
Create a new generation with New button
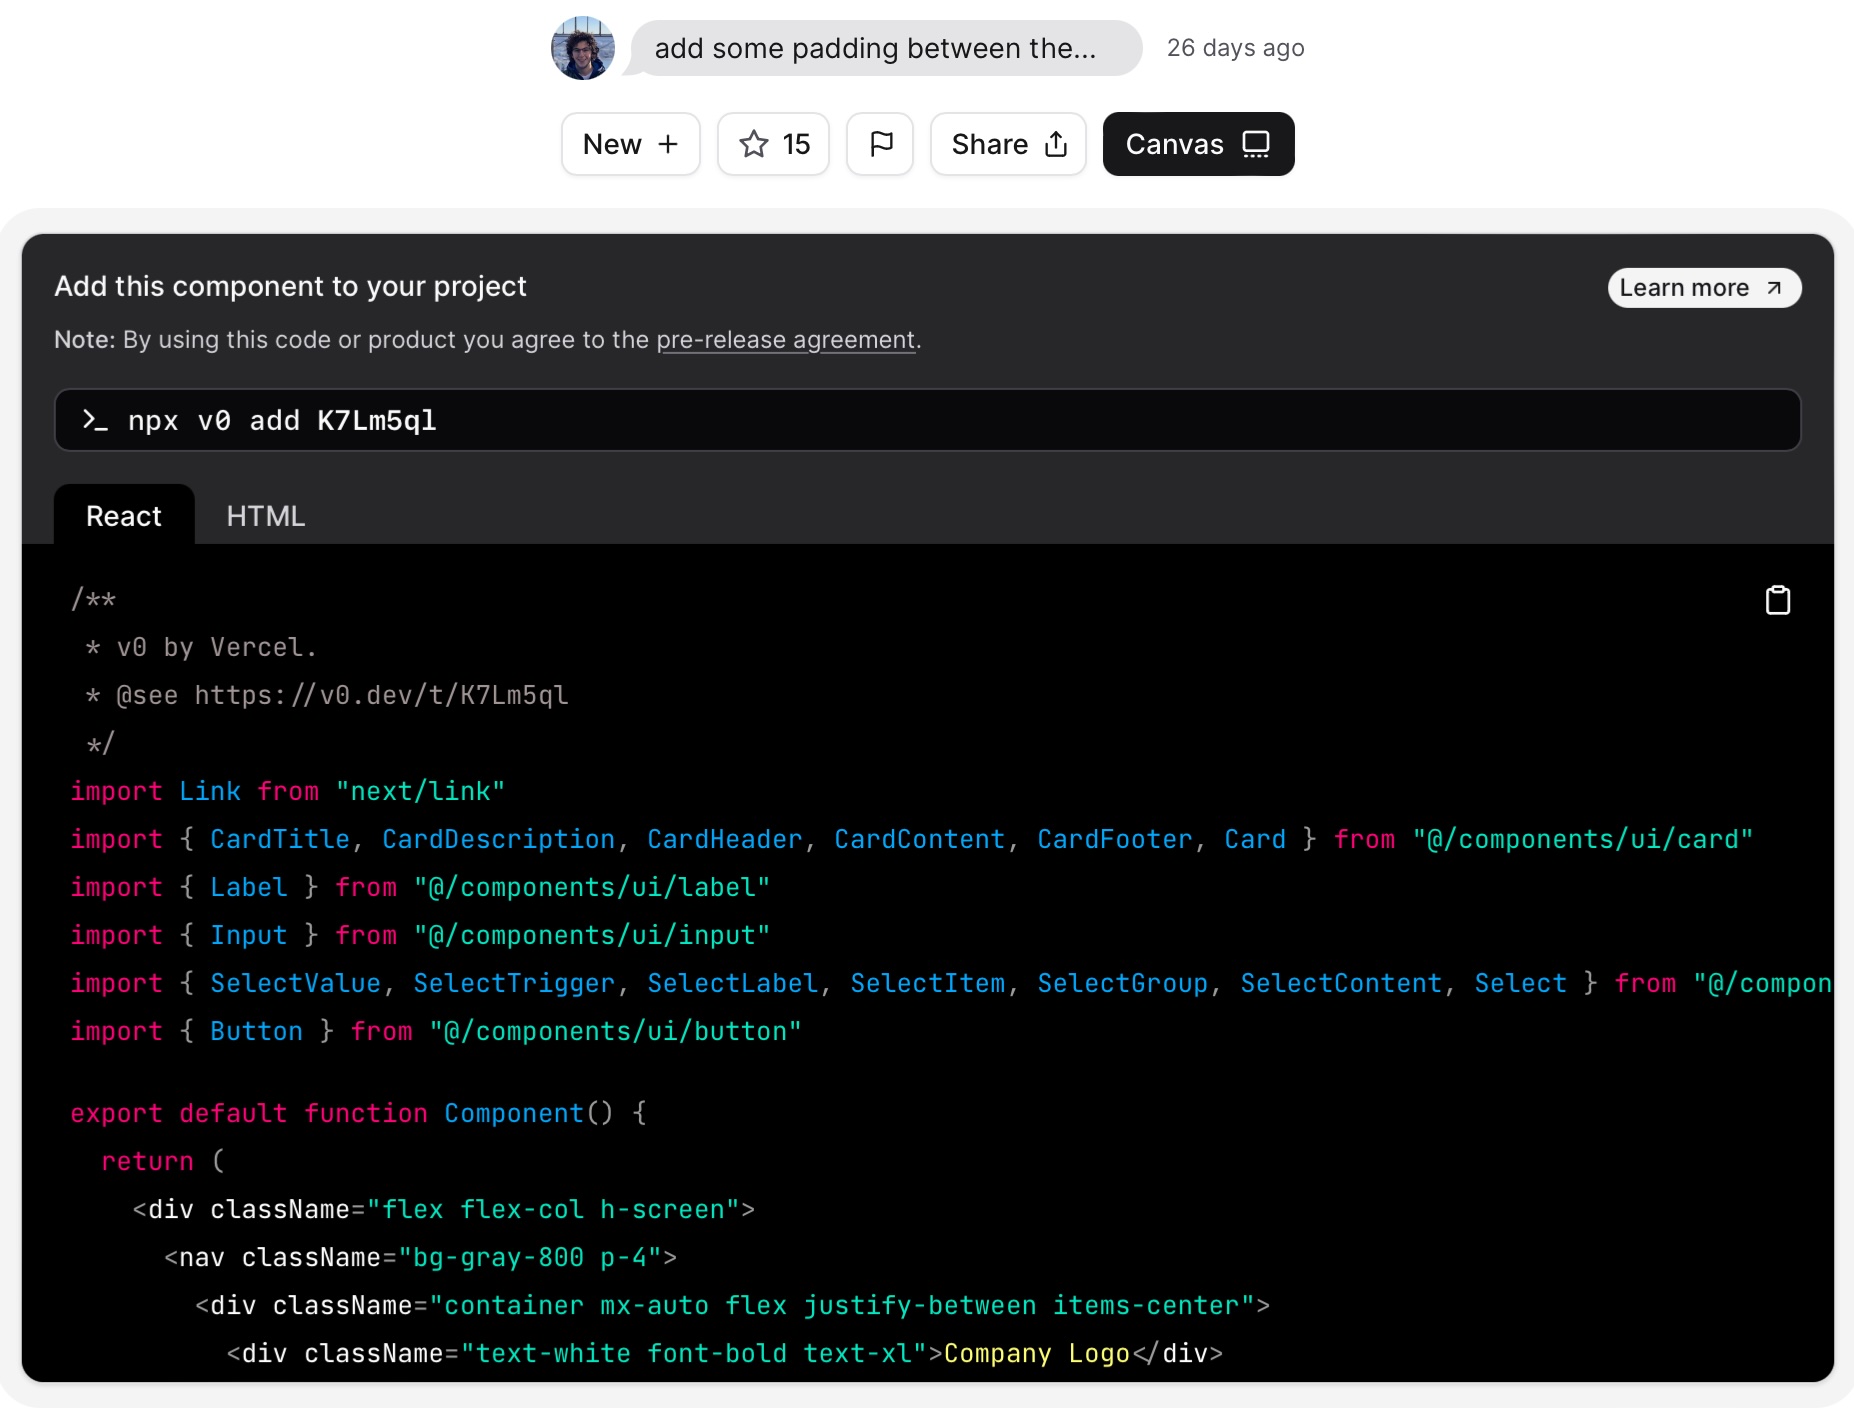(x=630, y=144)
